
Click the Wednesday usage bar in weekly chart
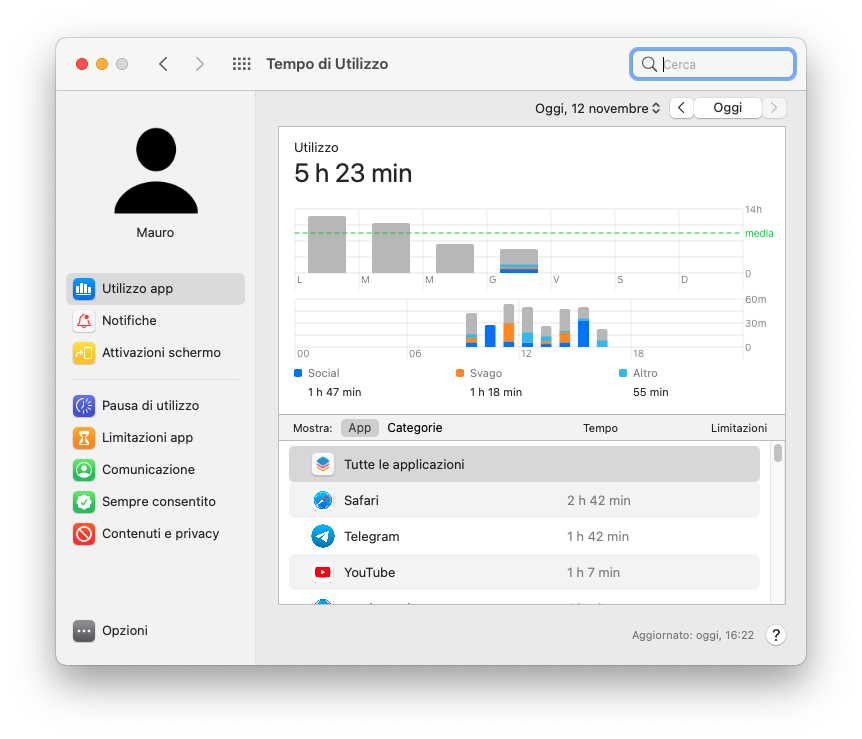455,258
